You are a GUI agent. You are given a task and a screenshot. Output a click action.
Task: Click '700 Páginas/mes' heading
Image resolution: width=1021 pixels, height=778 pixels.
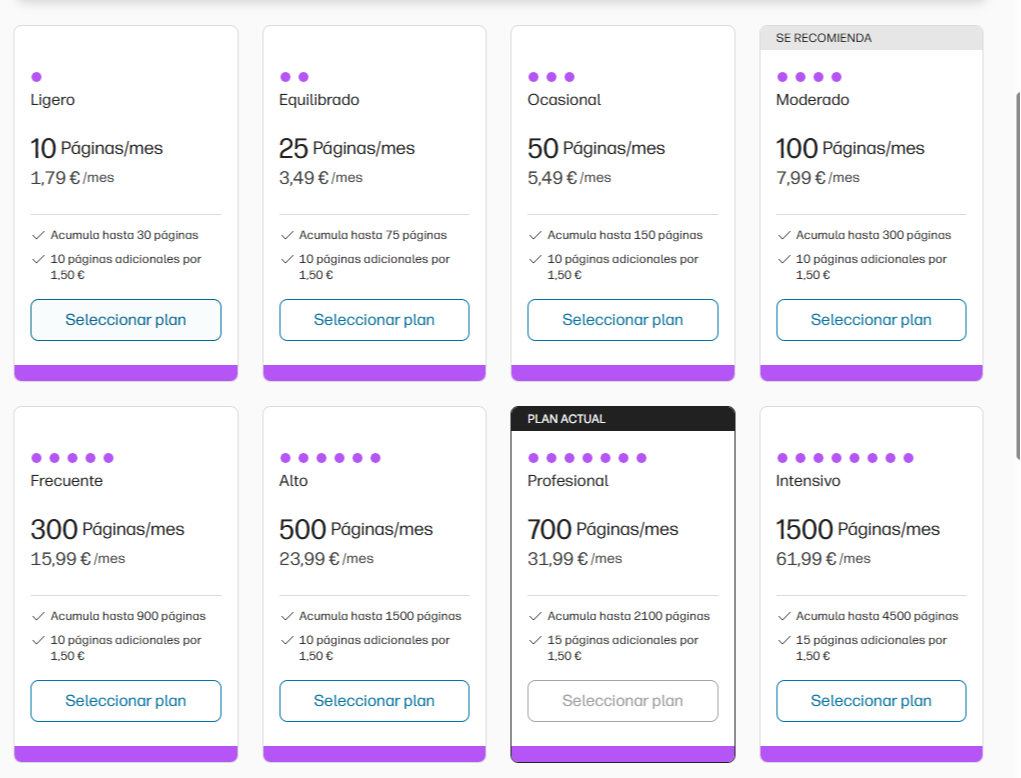[603, 529]
